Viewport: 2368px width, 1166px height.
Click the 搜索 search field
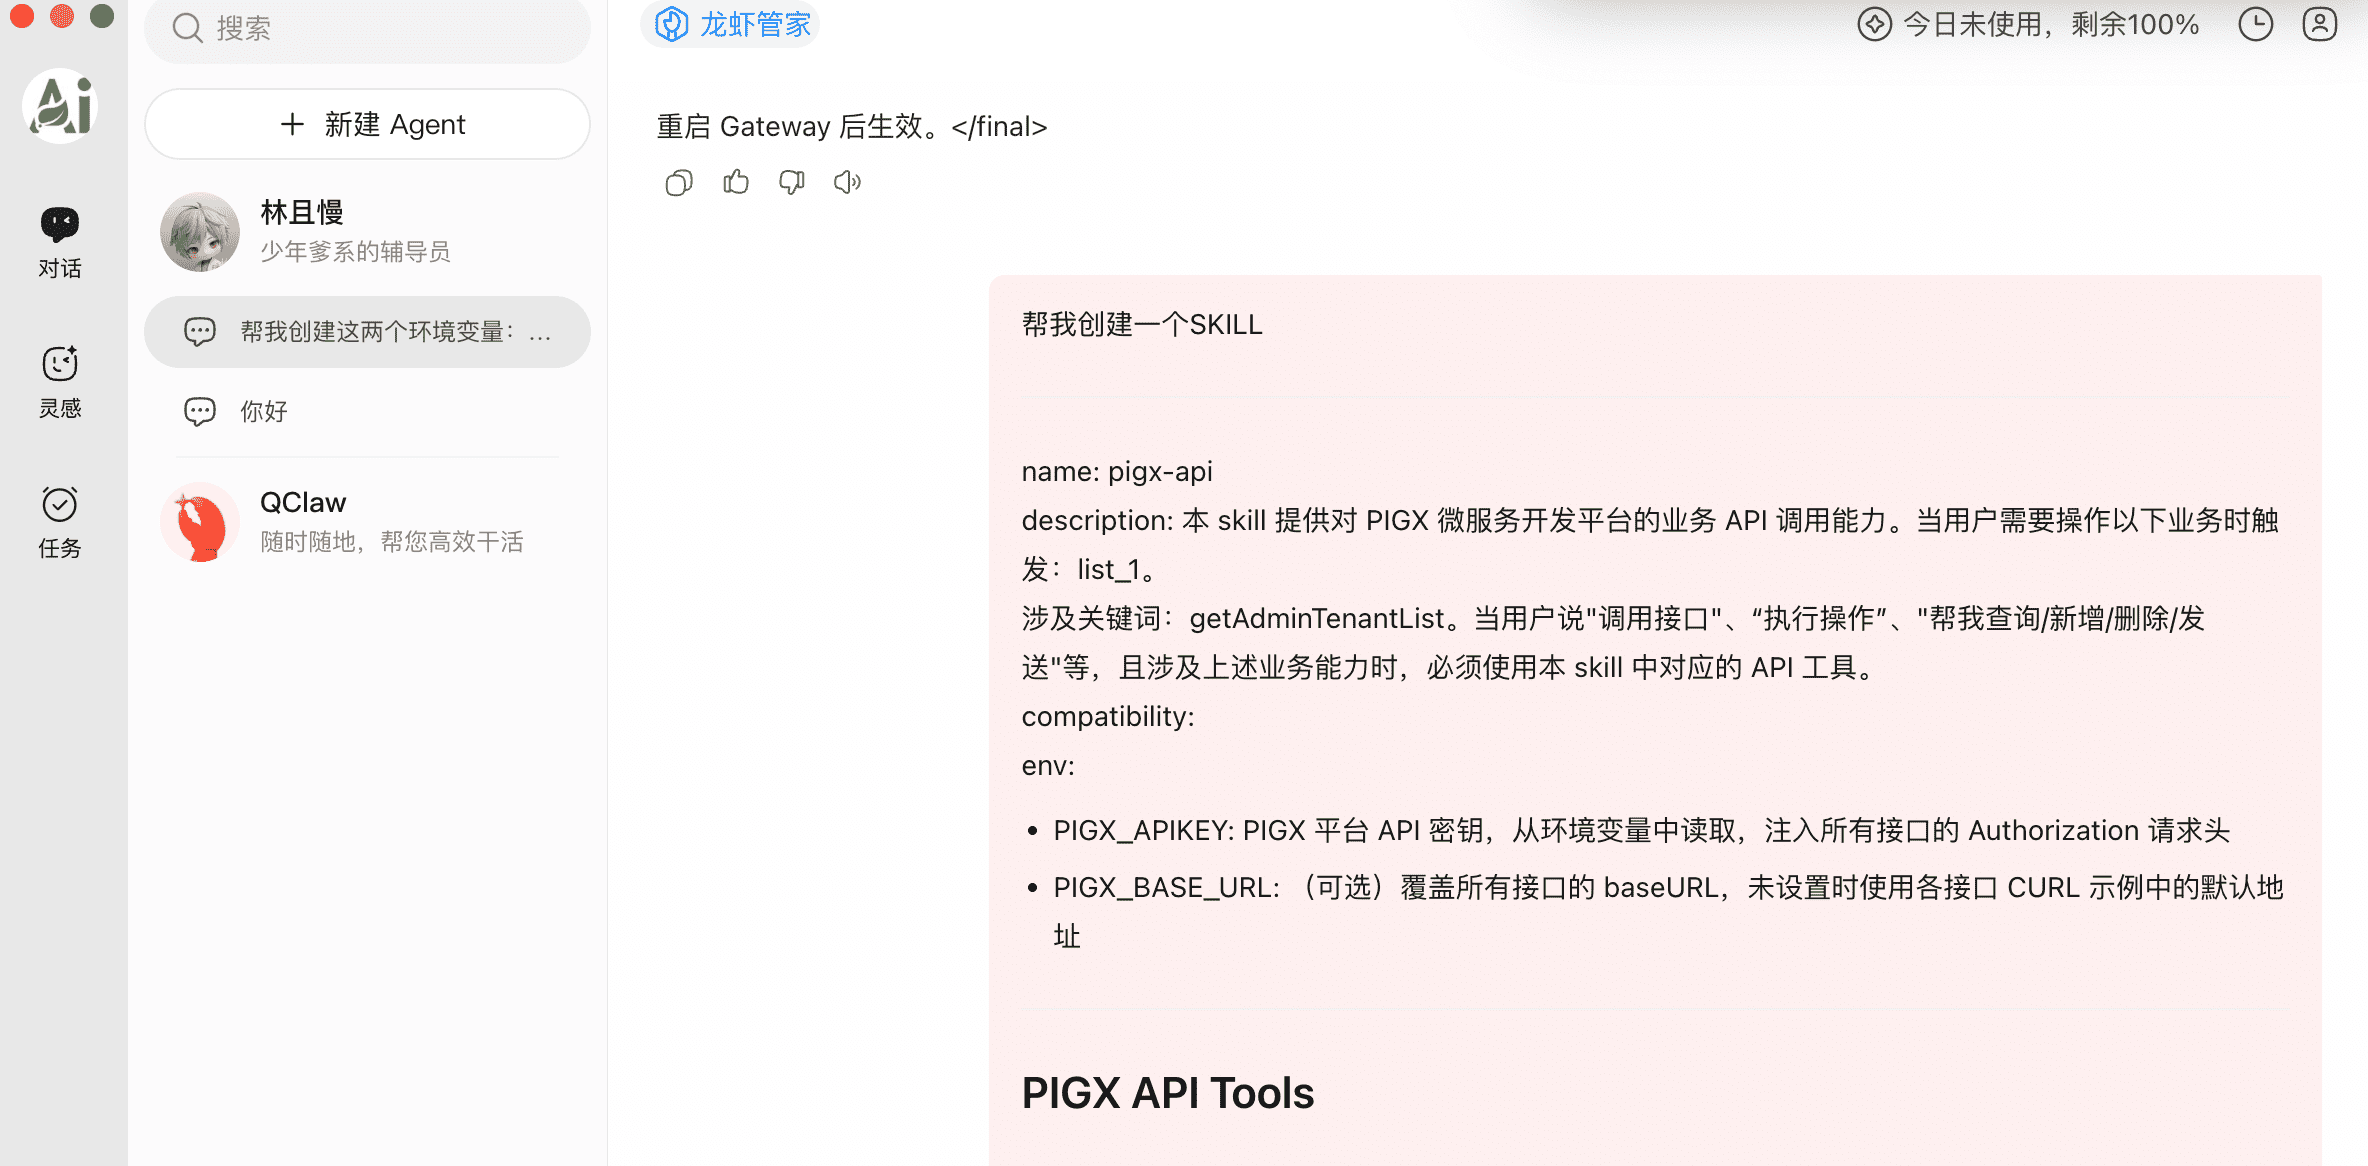367,28
